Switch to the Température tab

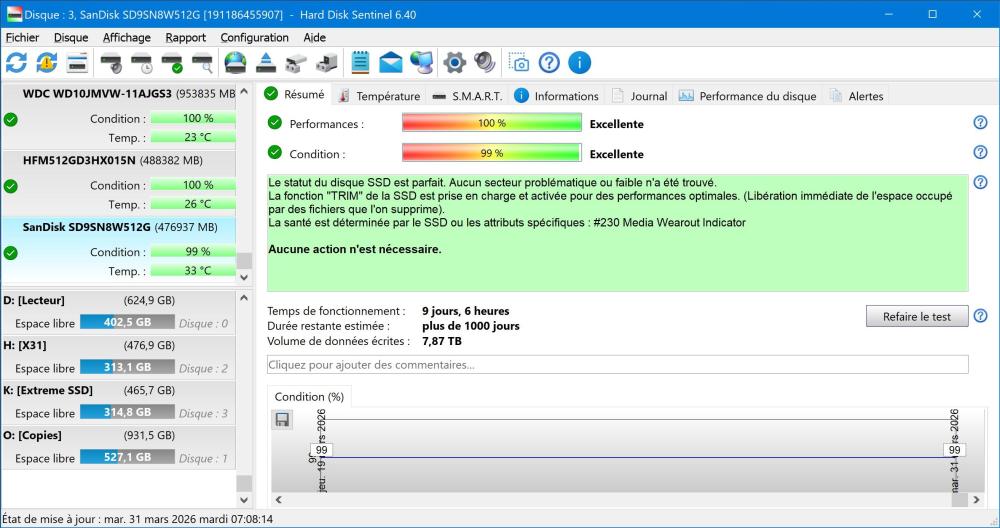click(x=379, y=96)
